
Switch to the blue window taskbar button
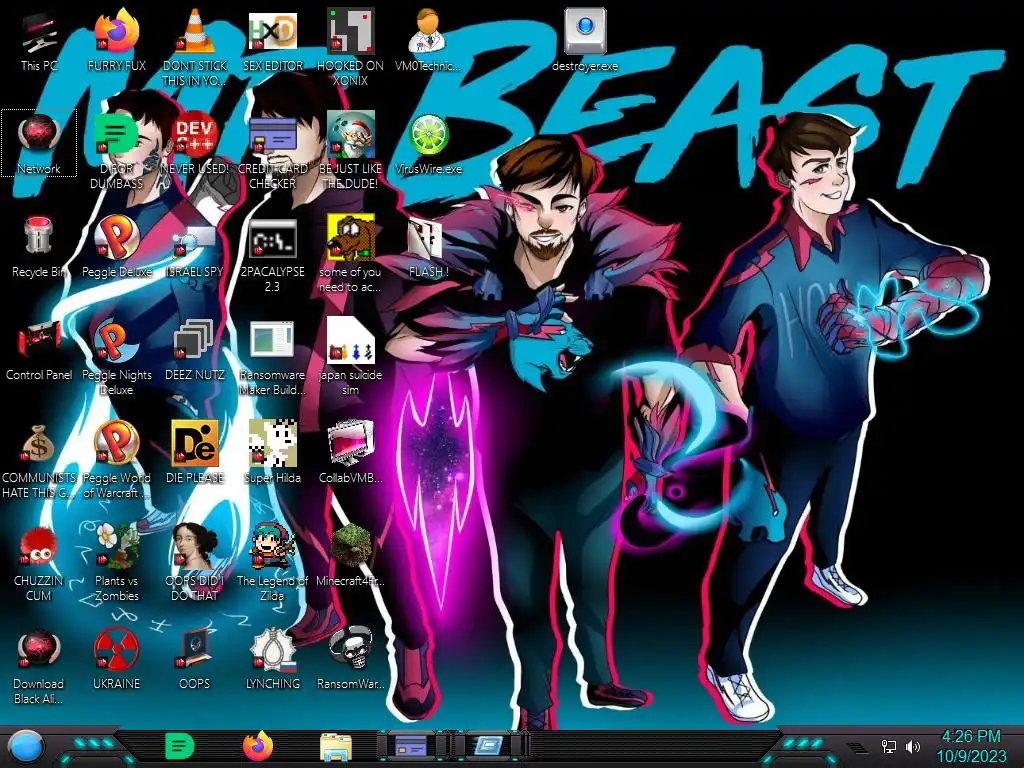[488, 746]
